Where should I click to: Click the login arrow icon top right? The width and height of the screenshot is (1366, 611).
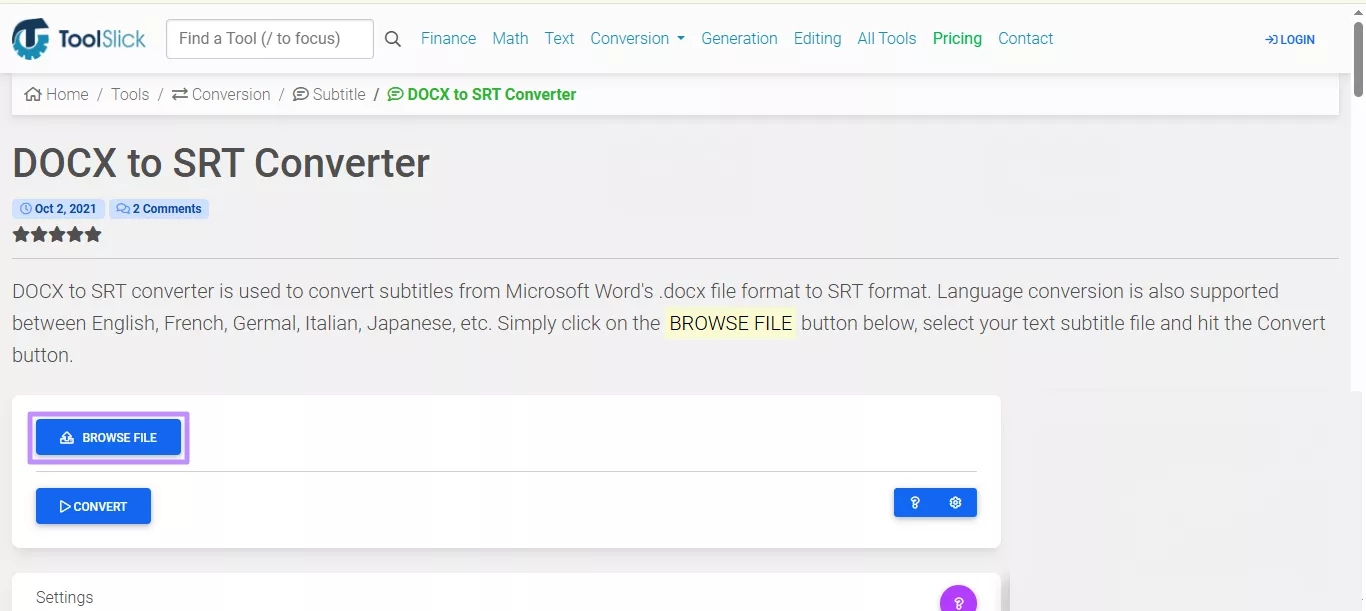(x=1270, y=39)
